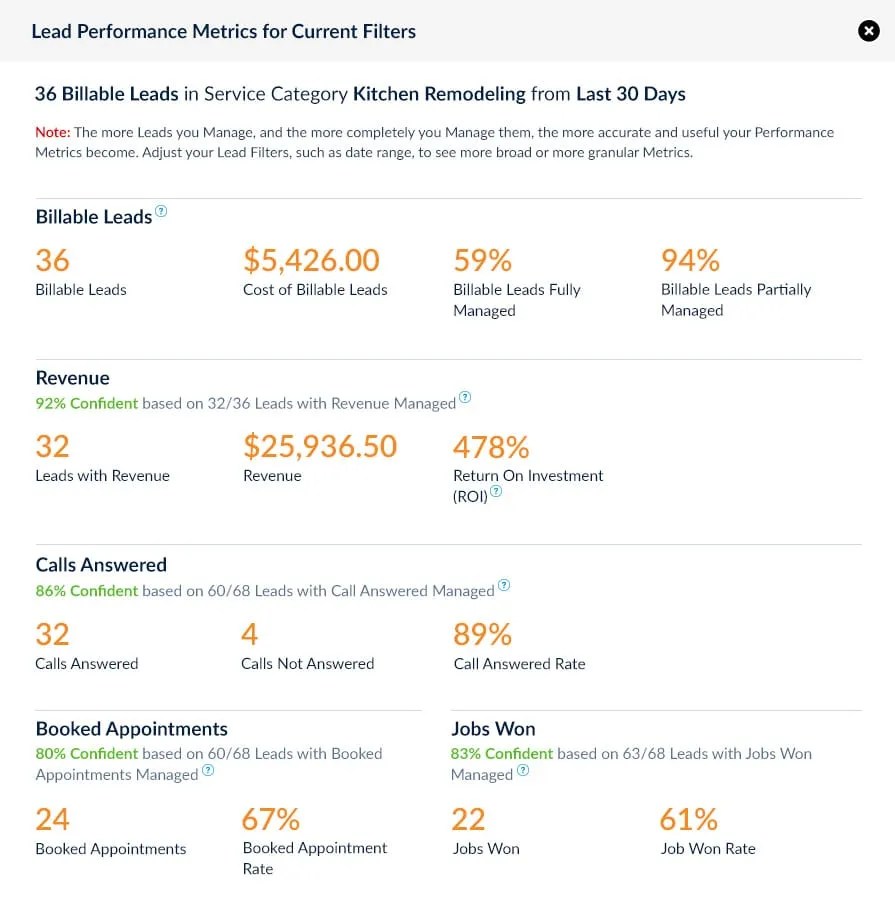
Task: Select the Revenue section heading
Action: coord(72,378)
